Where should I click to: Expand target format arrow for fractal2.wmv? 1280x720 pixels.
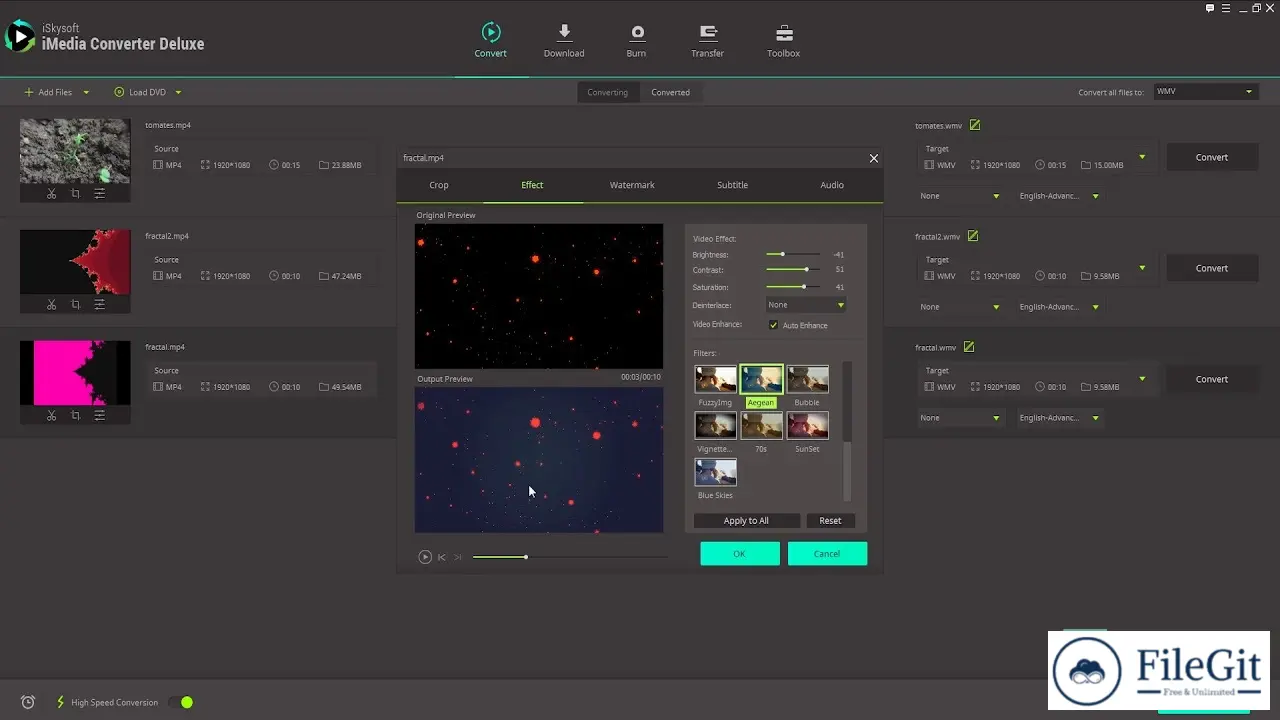click(x=1143, y=268)
